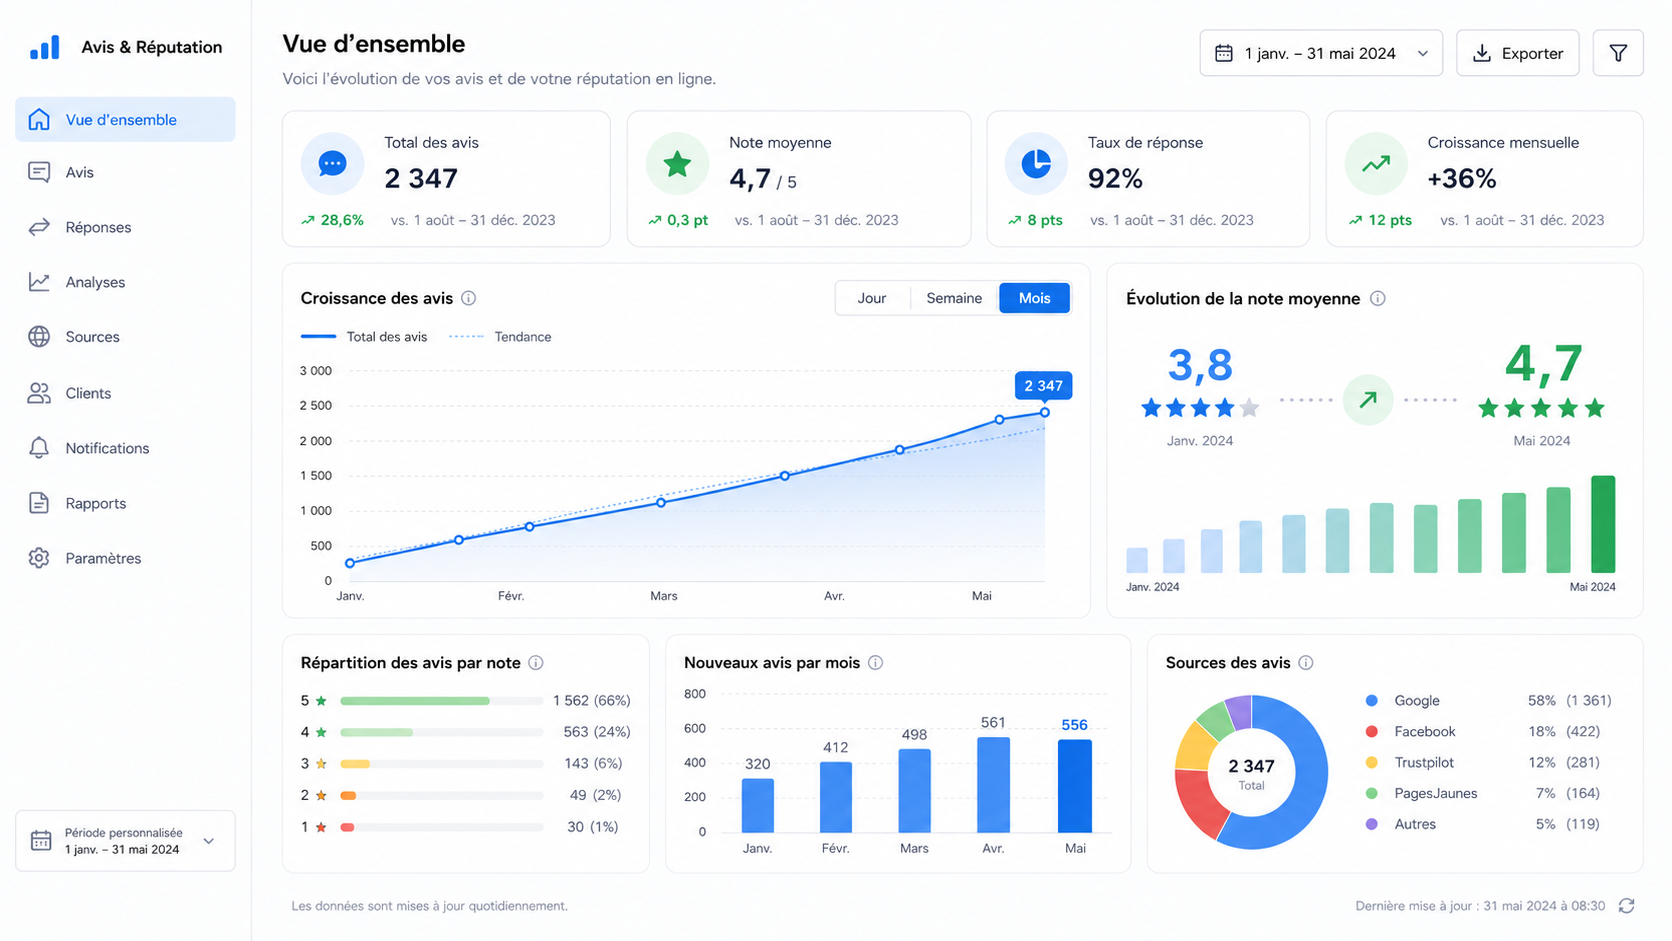Screen dimensions: 1672x941
Task: Click the pie icon in Taux de réponse card
Action: tap(1036, 163)
